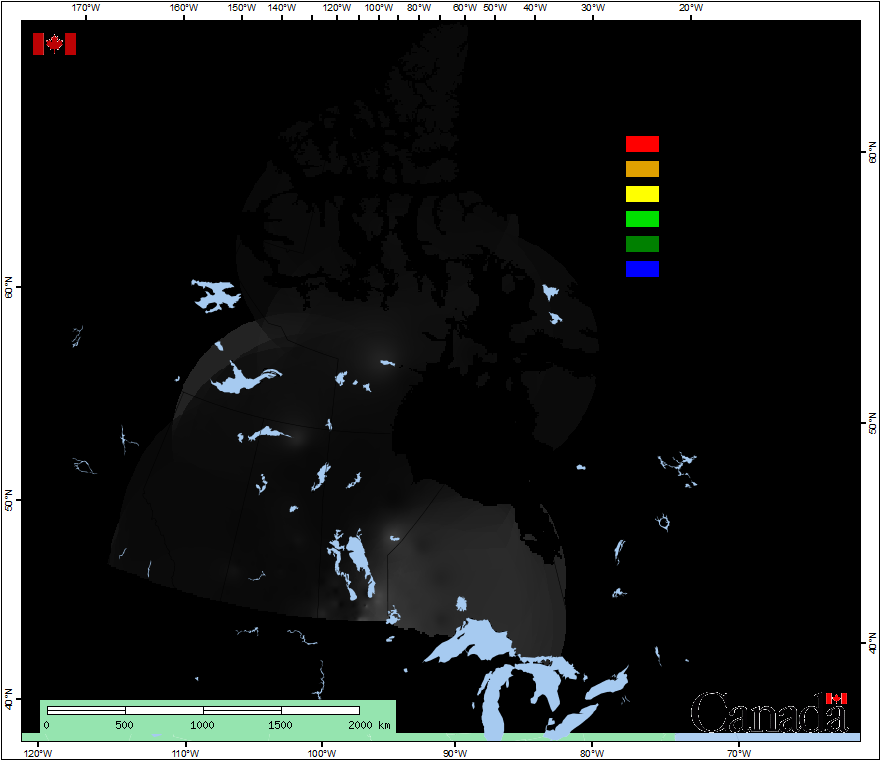Click the small flag in the Canada wordmark
The image size is (880, 760).
(x=836, y=698)
